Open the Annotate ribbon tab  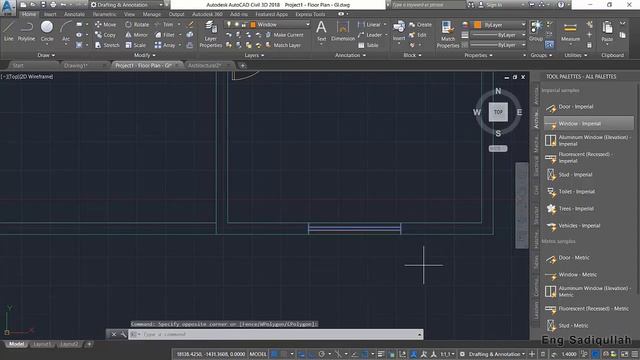[x=74, y=14]
